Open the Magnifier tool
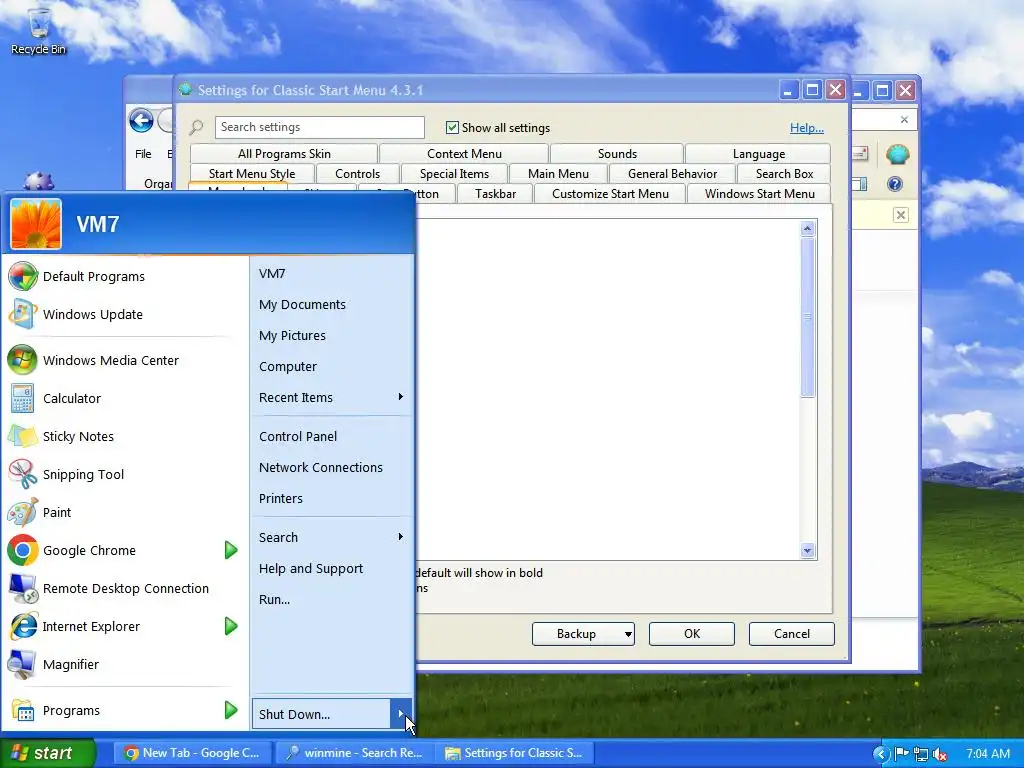The image size is (1024, 768). (121, 664)
